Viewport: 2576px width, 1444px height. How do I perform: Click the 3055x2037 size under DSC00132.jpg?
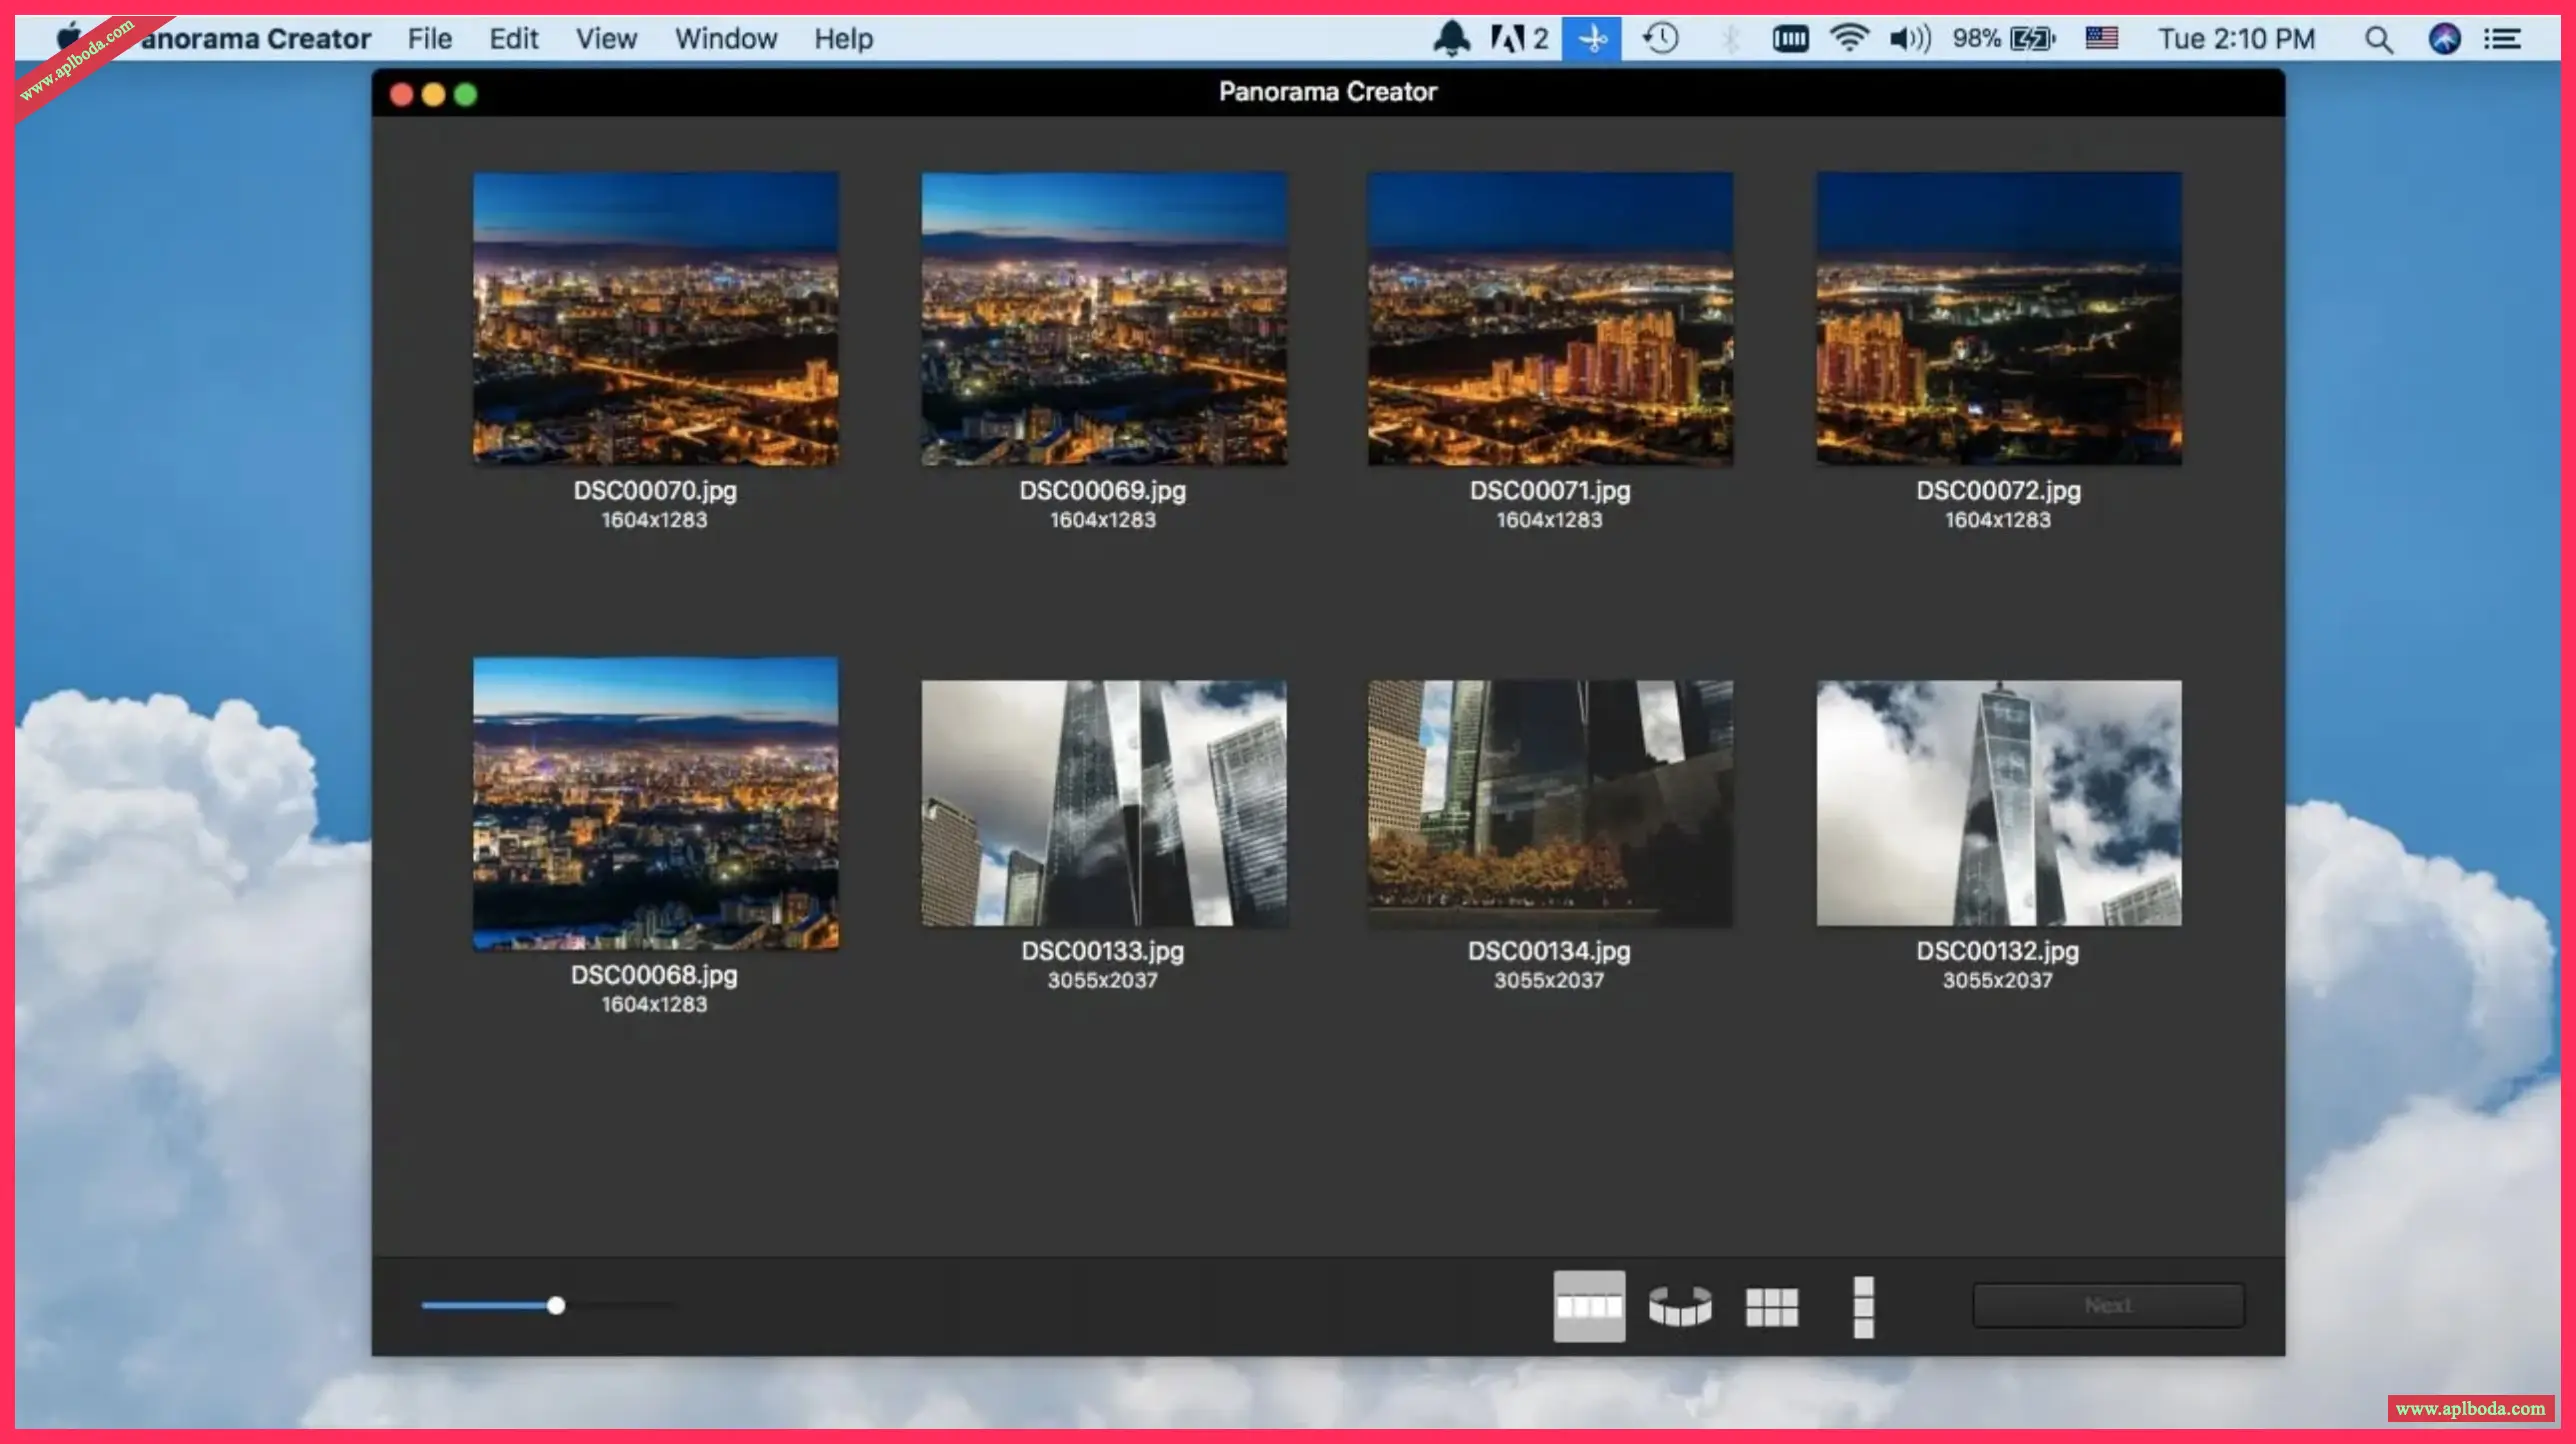point(1998,980)
